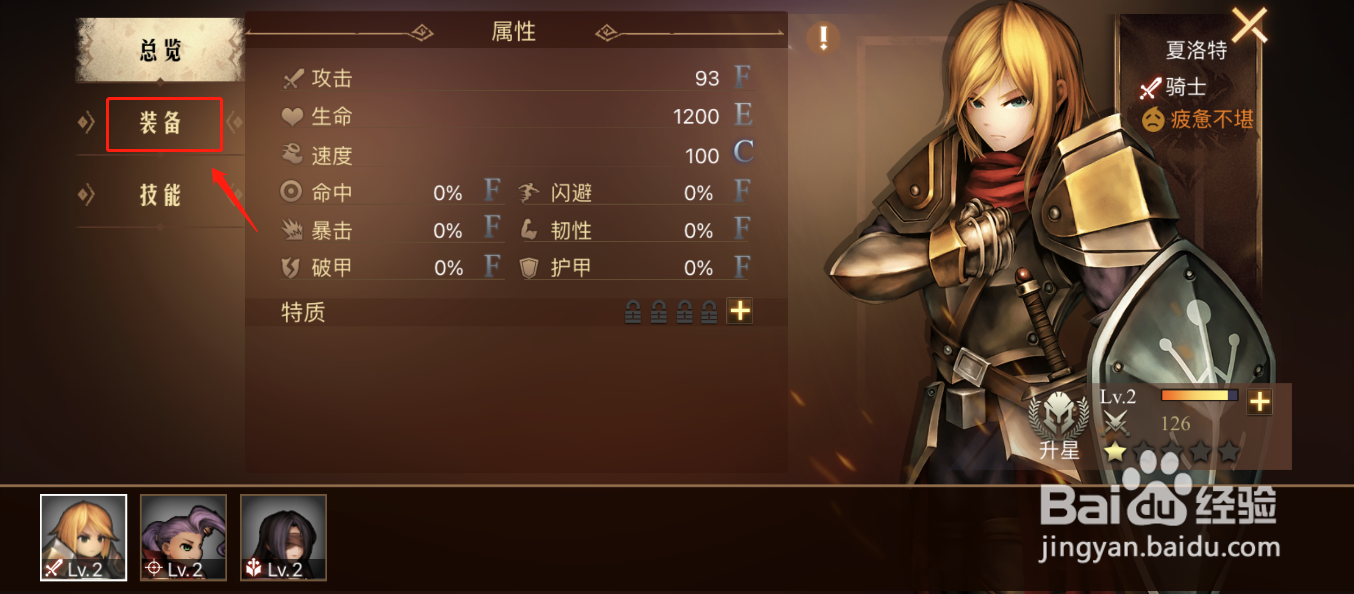Click the experience progress bar

click(x=1199, y=396)
